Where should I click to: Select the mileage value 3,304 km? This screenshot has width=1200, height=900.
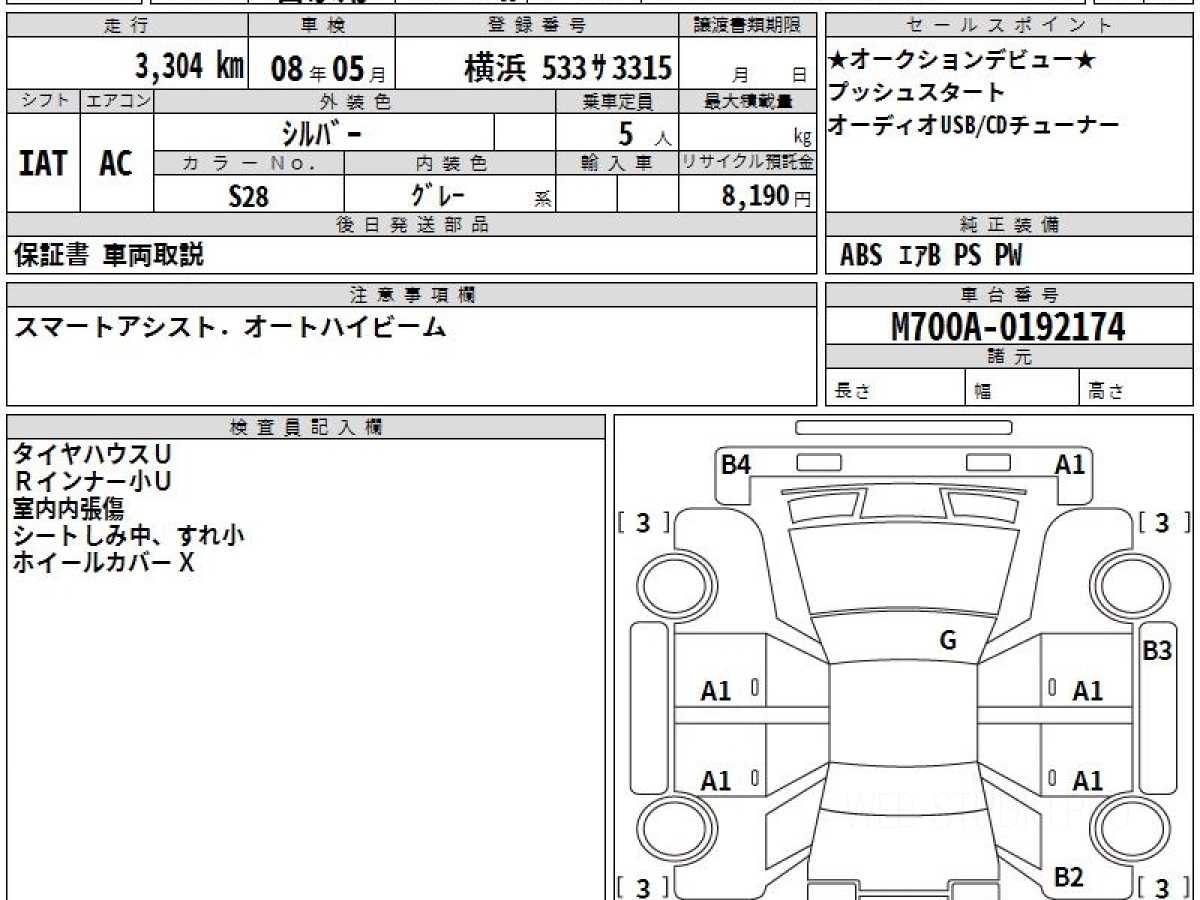pyautogui.click(x=190, y=67)
